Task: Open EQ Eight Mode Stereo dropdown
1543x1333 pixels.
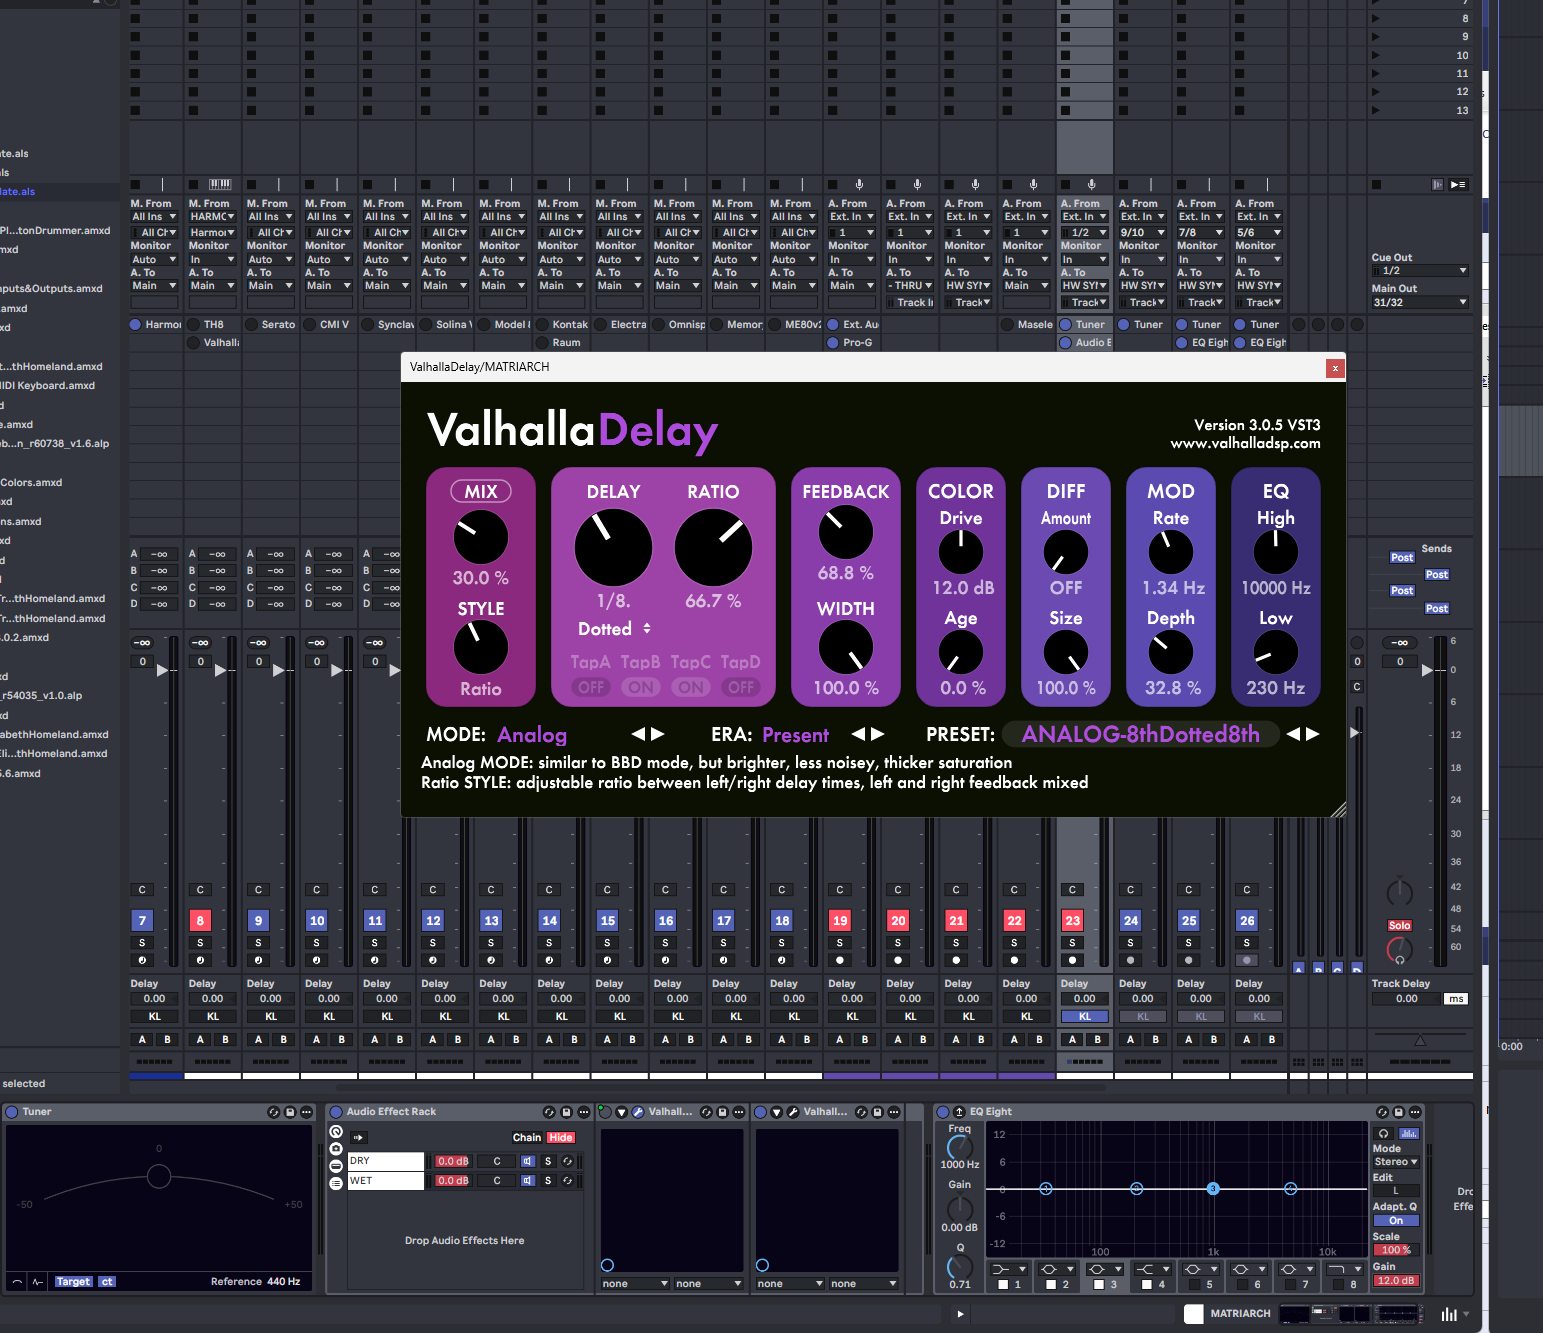Action: pyautogui.click(x=1396, y=1162)
